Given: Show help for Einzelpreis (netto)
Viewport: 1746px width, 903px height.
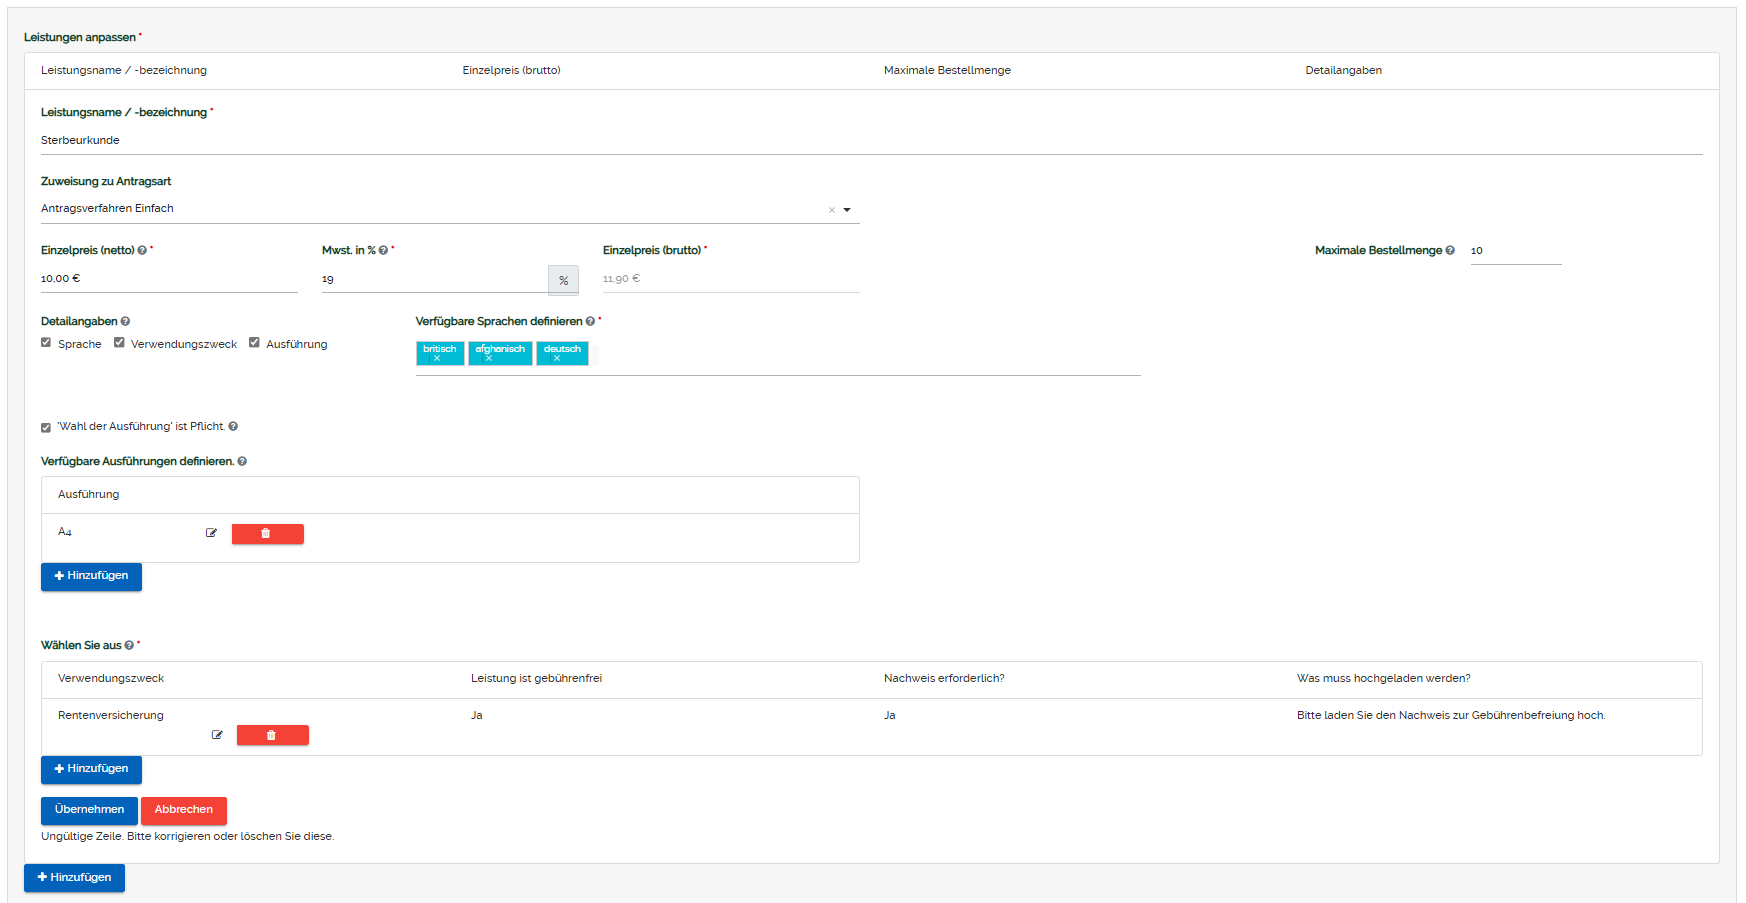Looking at the screenshot, I should click(142, 250).
